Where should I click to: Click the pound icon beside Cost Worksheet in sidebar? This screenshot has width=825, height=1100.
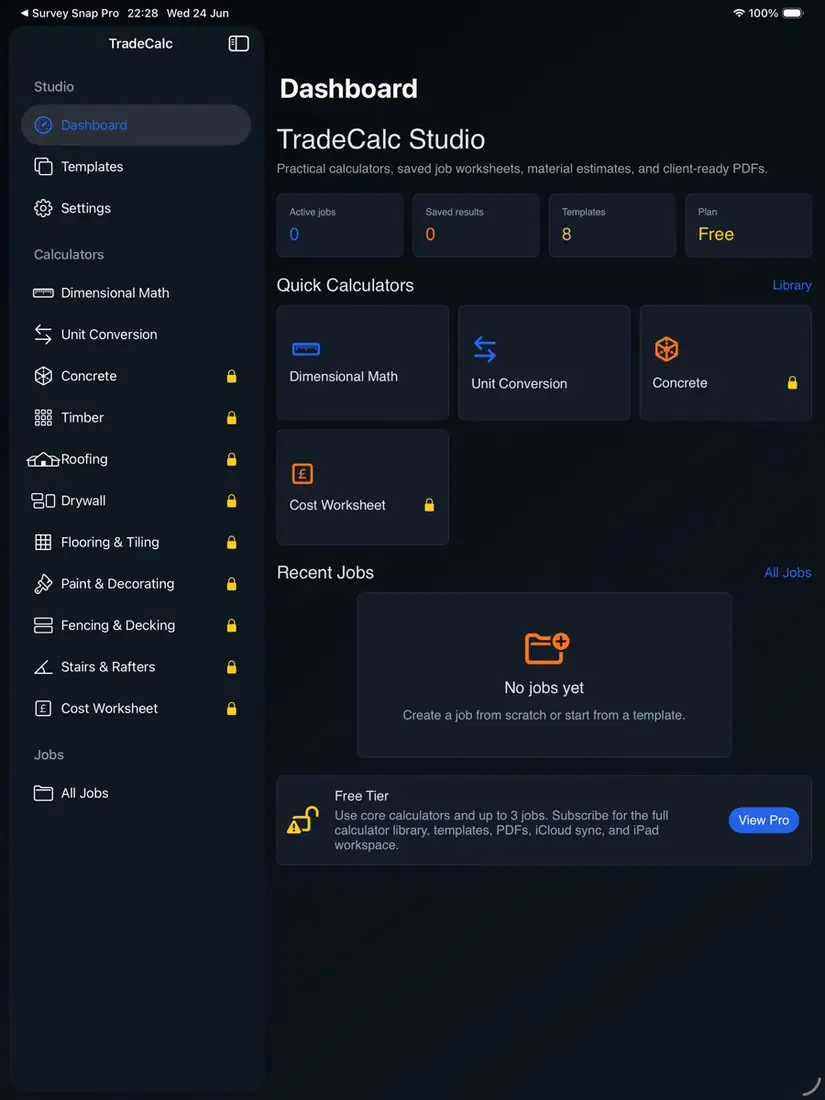pyautogui.click(x=43, y=709)
